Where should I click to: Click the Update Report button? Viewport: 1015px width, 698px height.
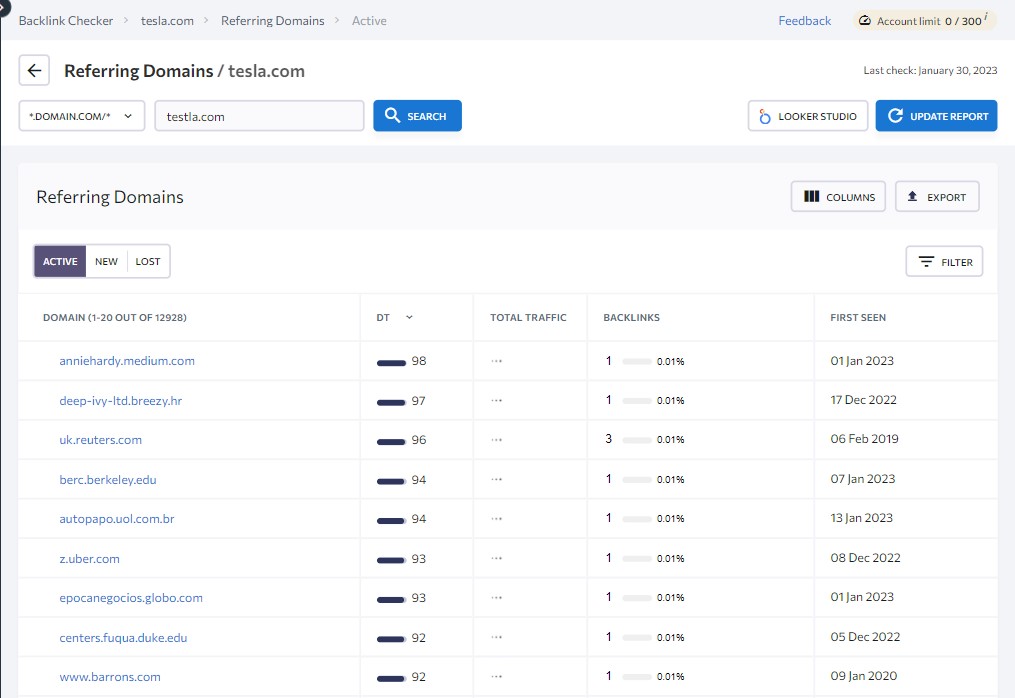[937, 116]
